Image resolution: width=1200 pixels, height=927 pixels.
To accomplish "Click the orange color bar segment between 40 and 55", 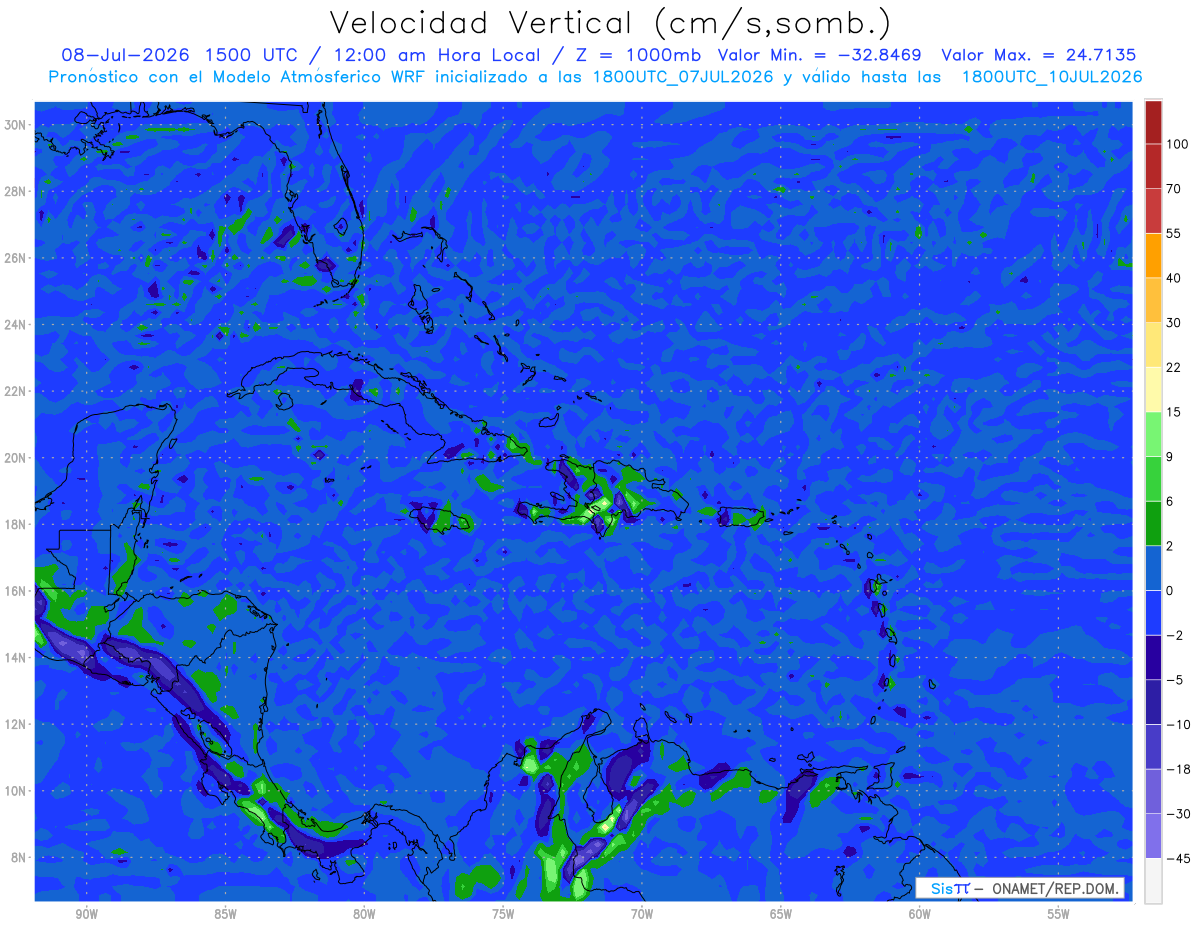I will pos(1153,255).
